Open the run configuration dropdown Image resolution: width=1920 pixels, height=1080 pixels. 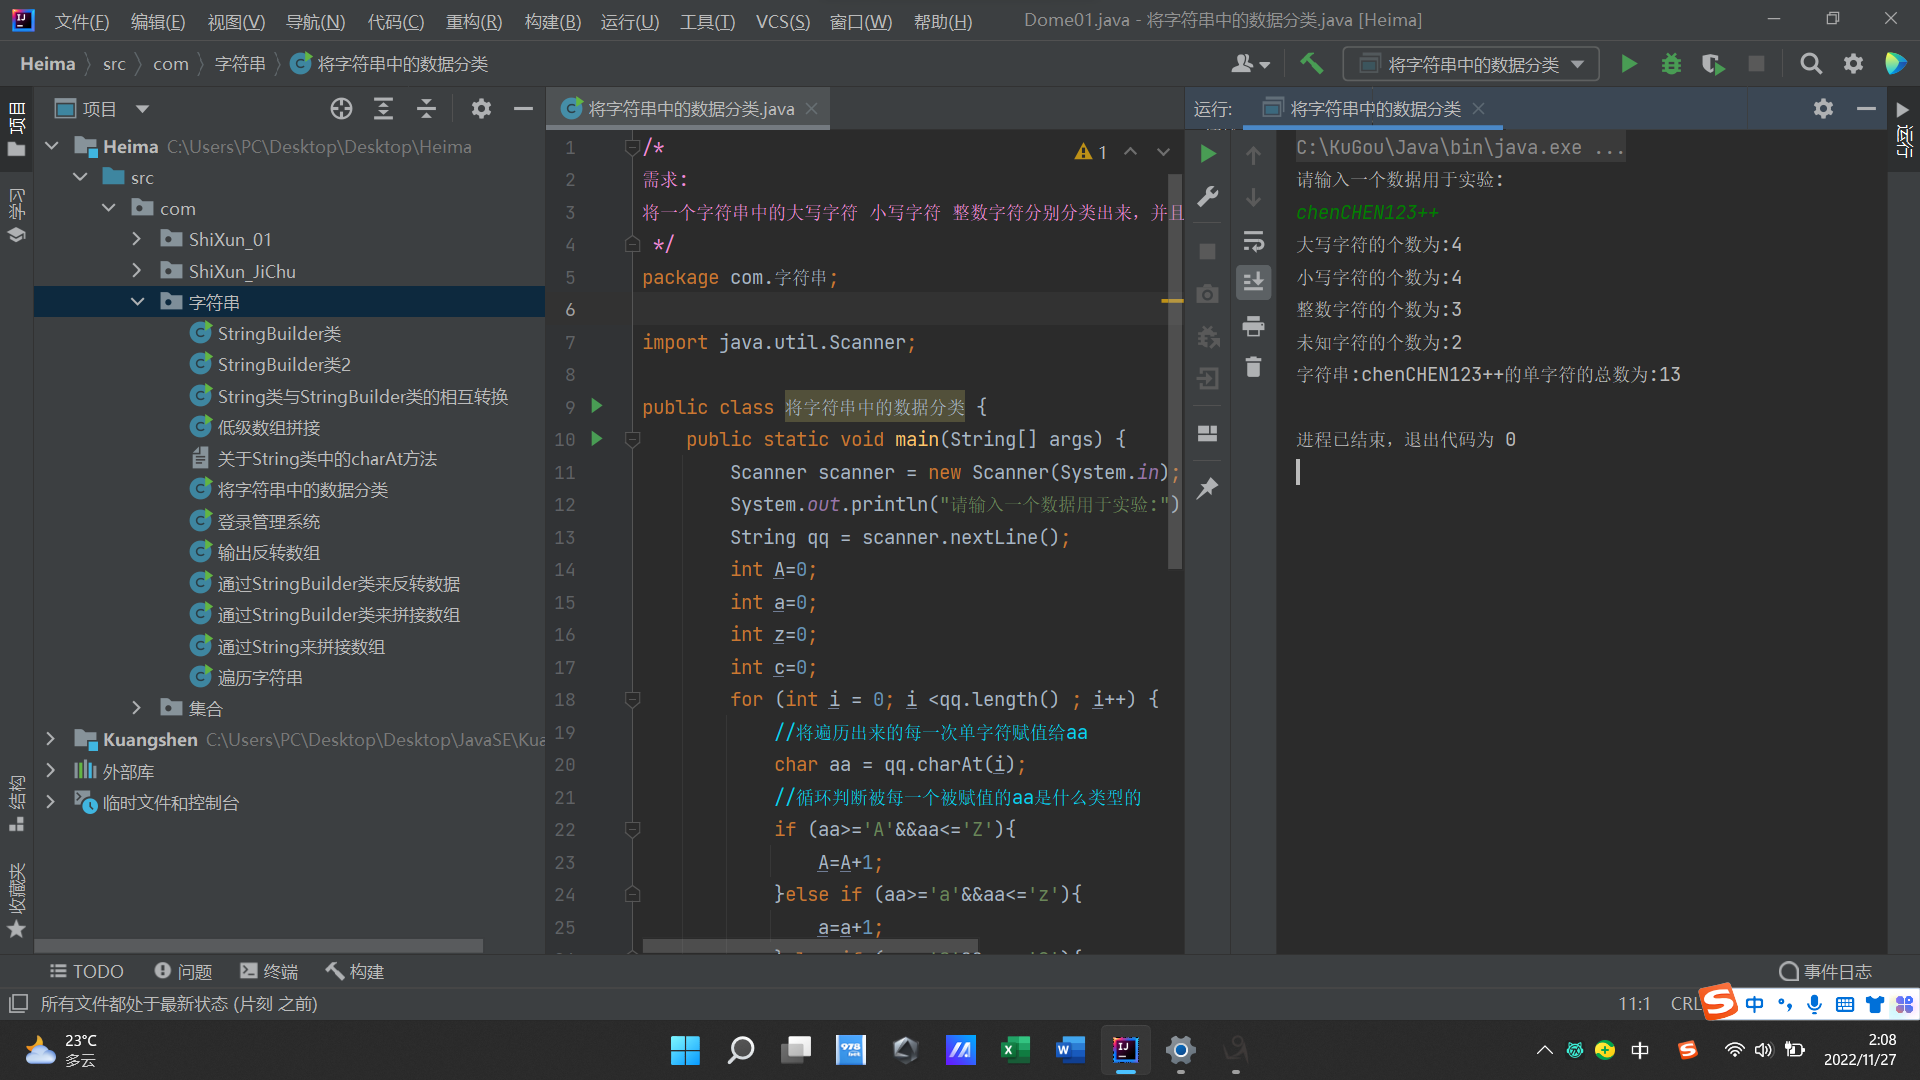[1471, 64]
